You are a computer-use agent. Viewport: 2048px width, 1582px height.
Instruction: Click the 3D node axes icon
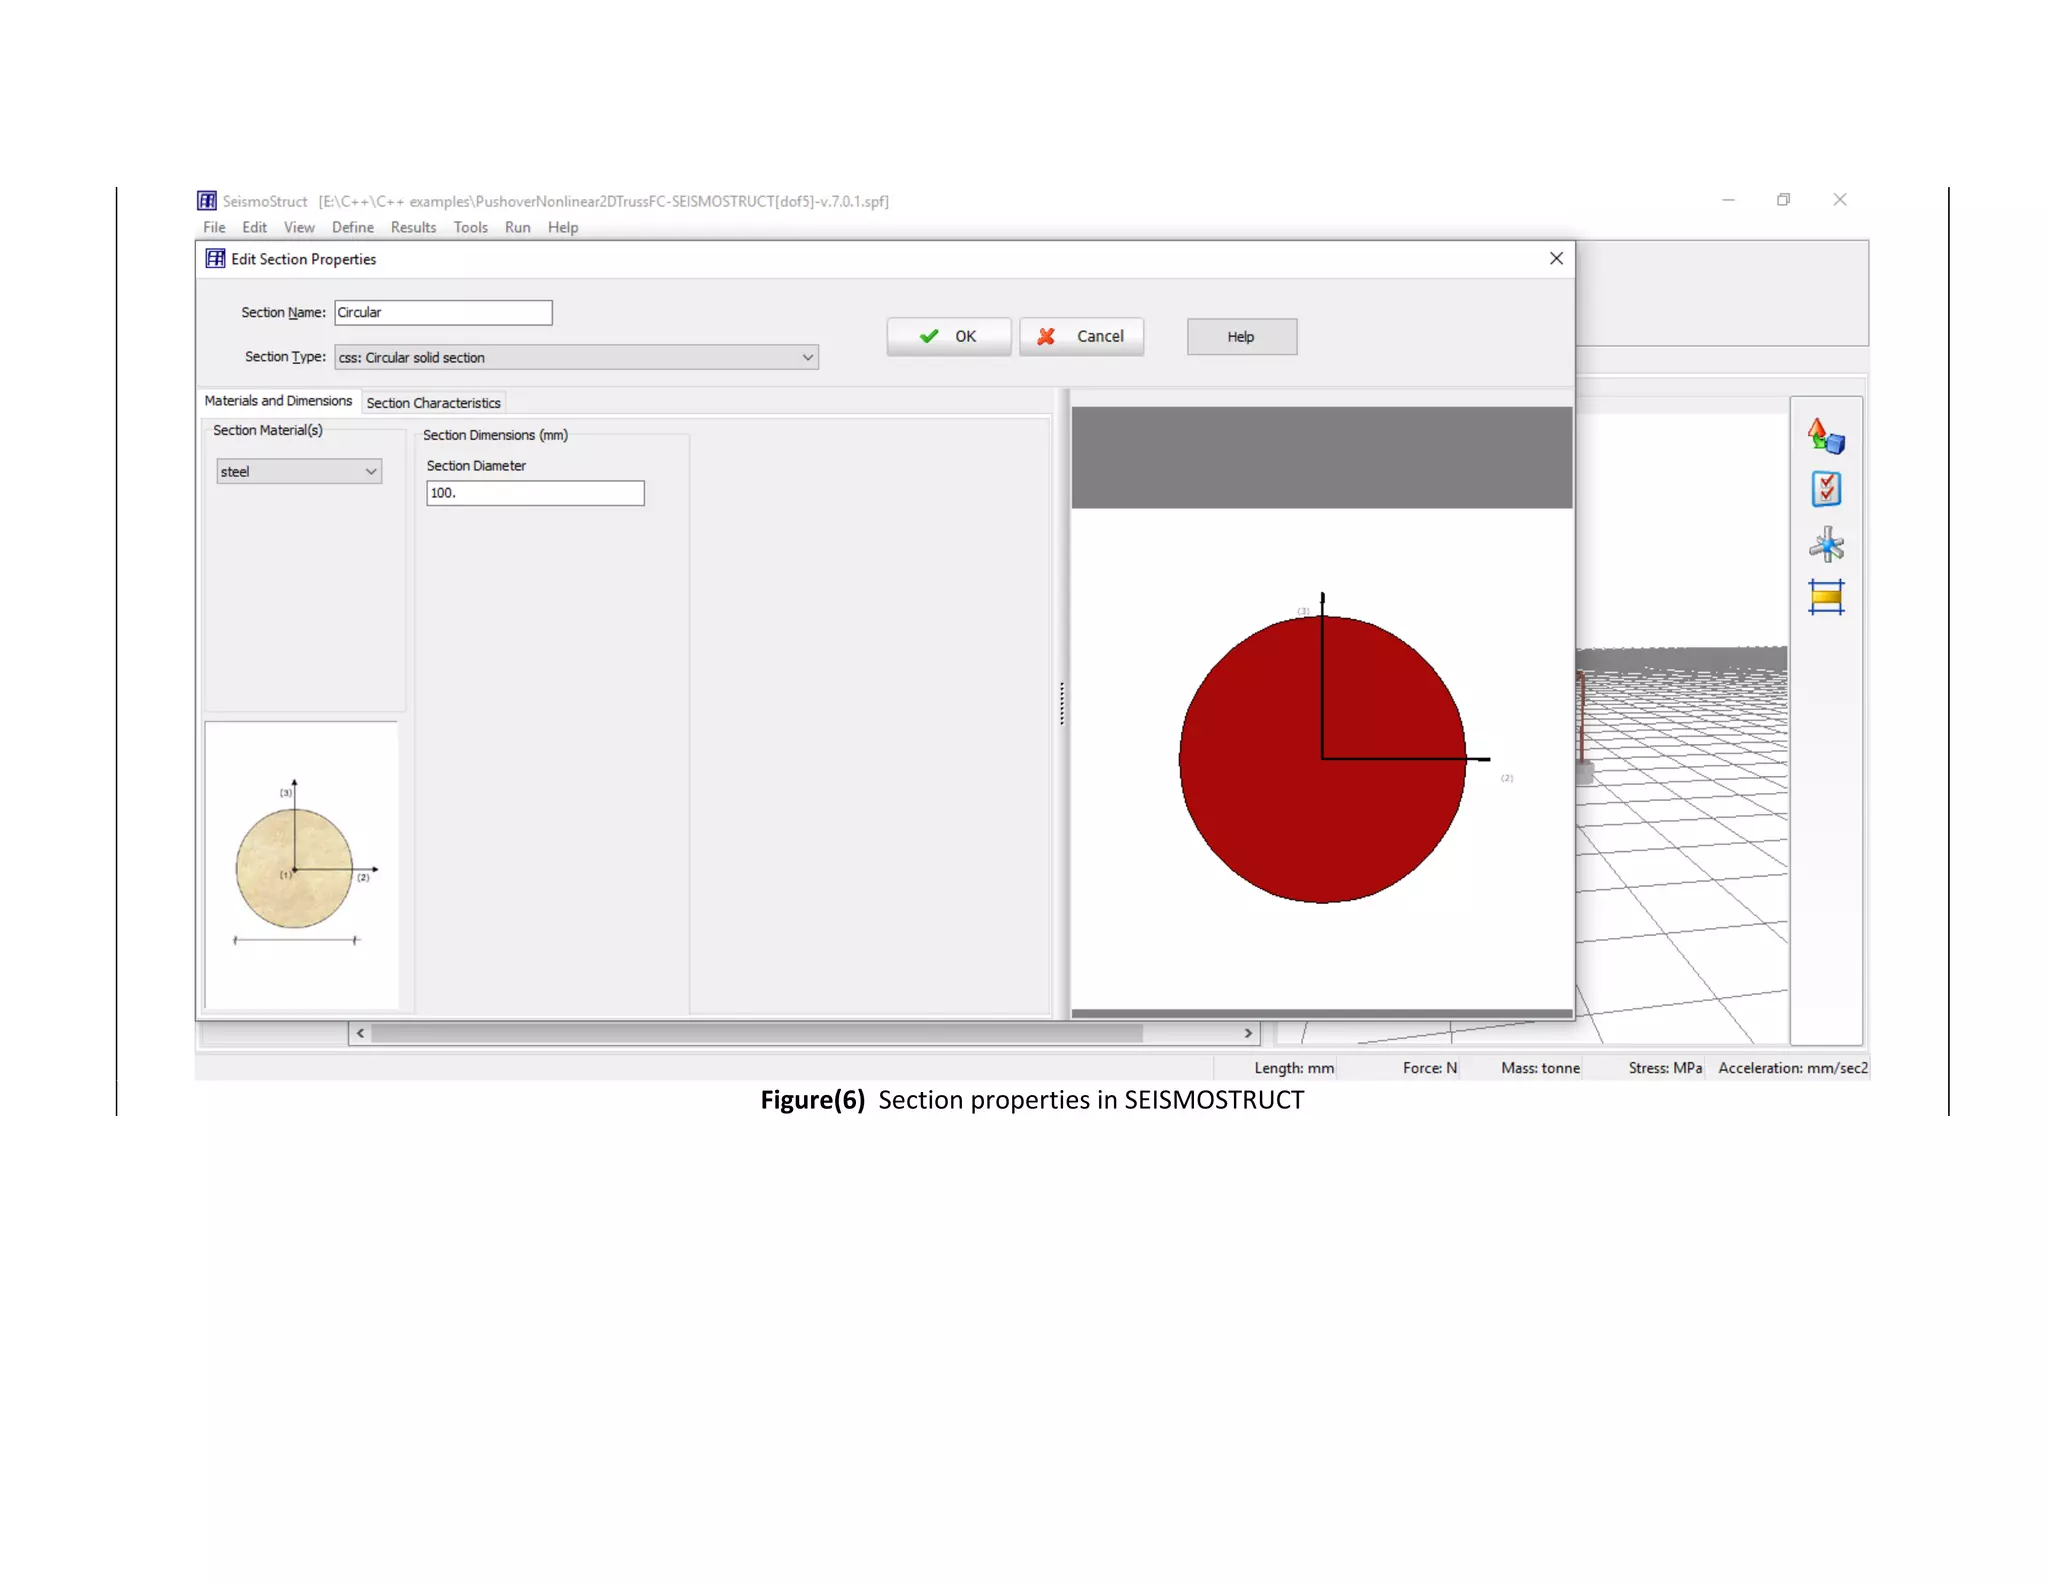1825,545
